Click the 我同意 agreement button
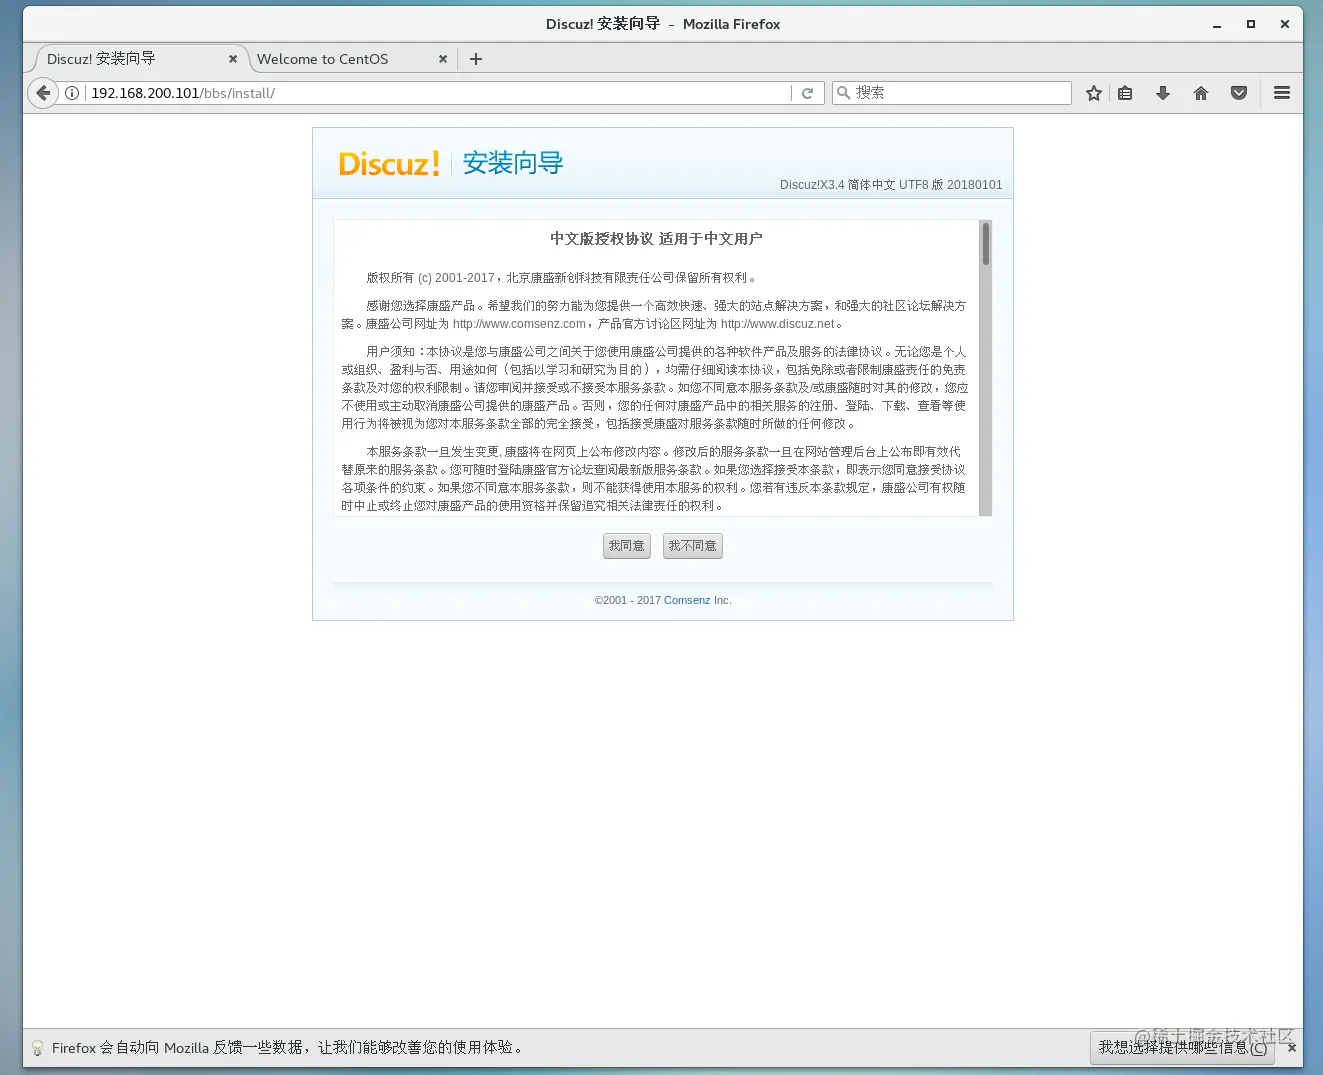 626,546
